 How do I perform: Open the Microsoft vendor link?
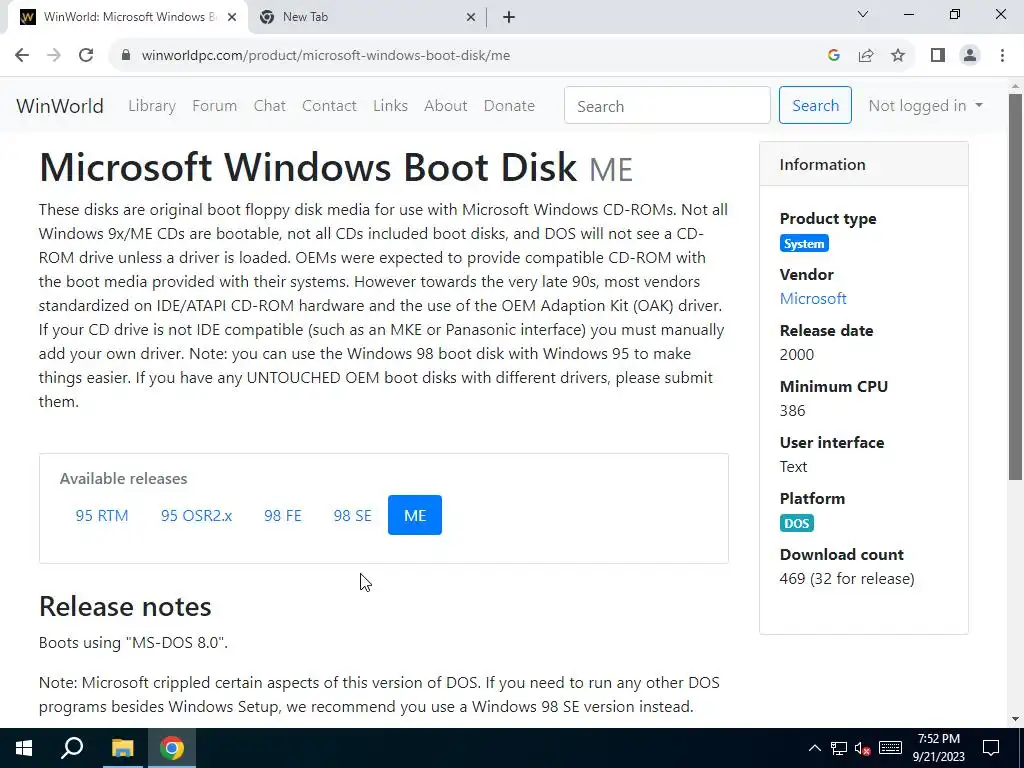(x=813, y=298)
